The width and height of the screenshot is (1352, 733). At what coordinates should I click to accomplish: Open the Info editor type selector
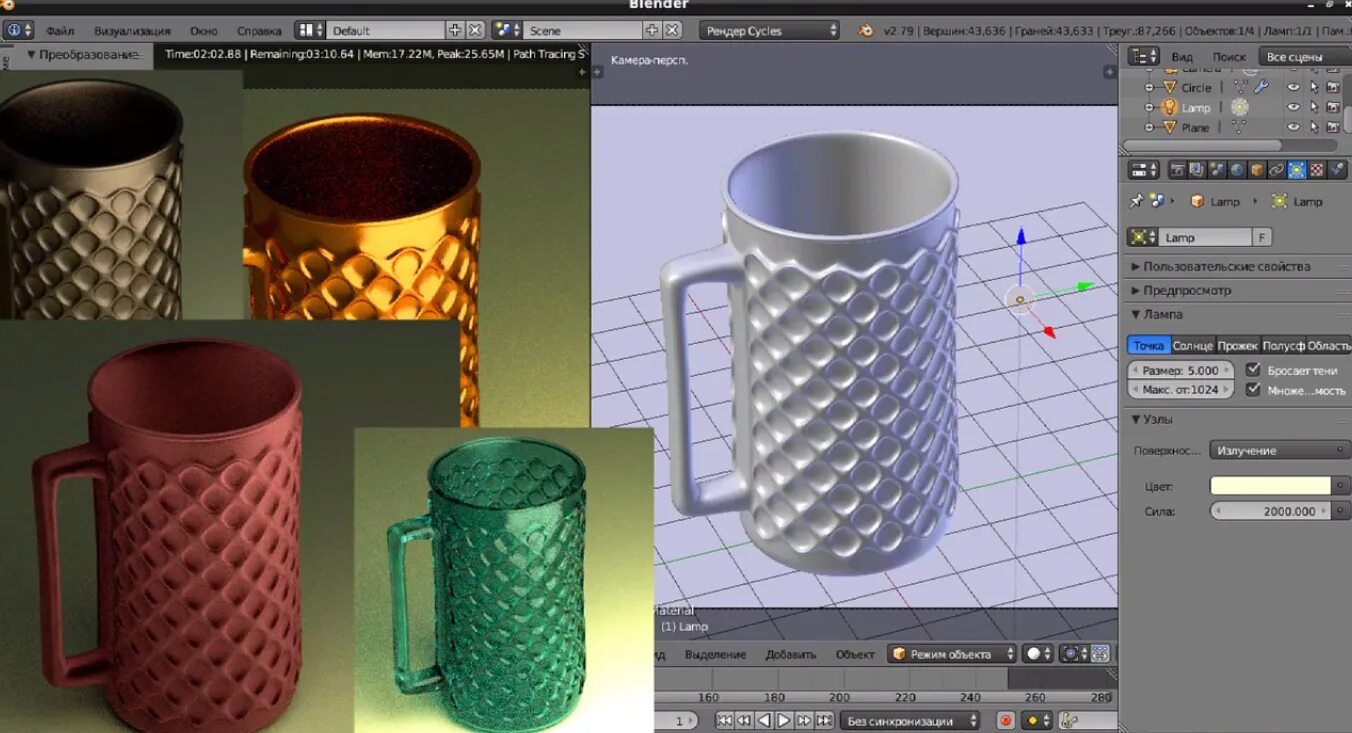(x=18, y=30)
